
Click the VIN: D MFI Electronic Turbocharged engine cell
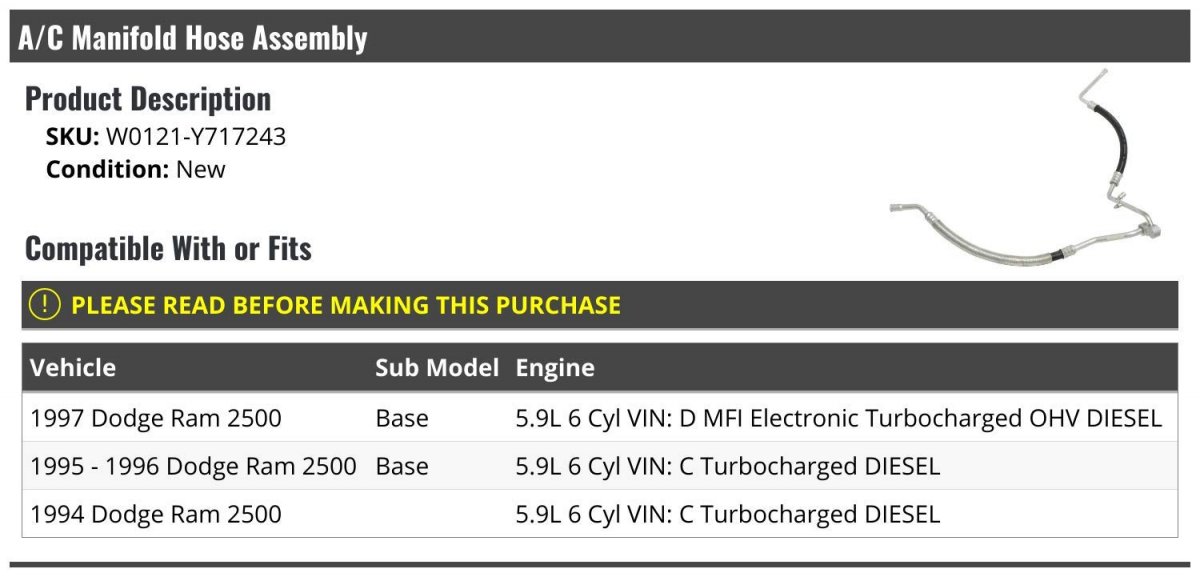(x=839, y=418)
